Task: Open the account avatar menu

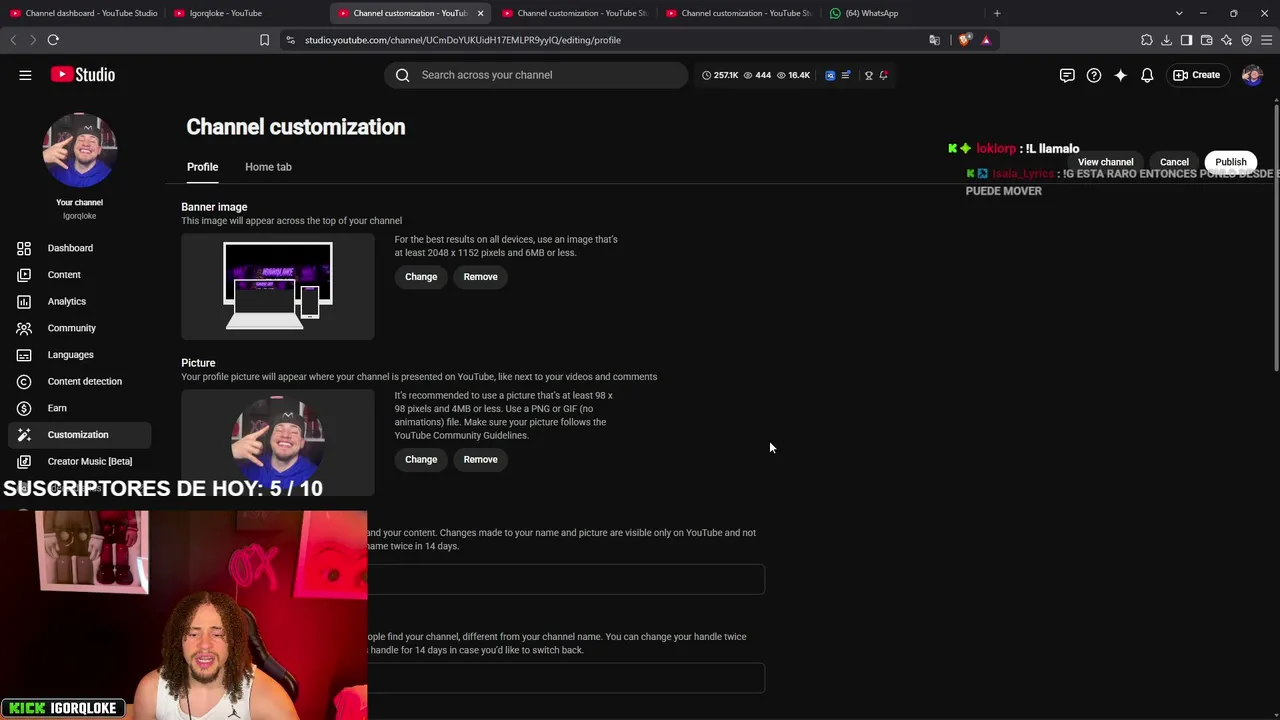Action: [1252, 75]
